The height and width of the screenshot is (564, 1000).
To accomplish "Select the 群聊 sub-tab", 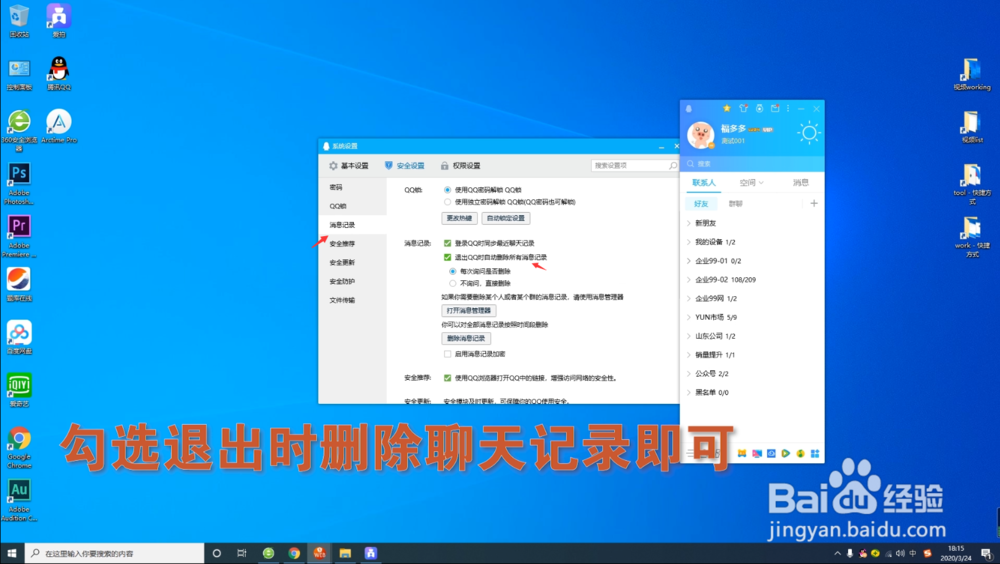I will [735, 204].
